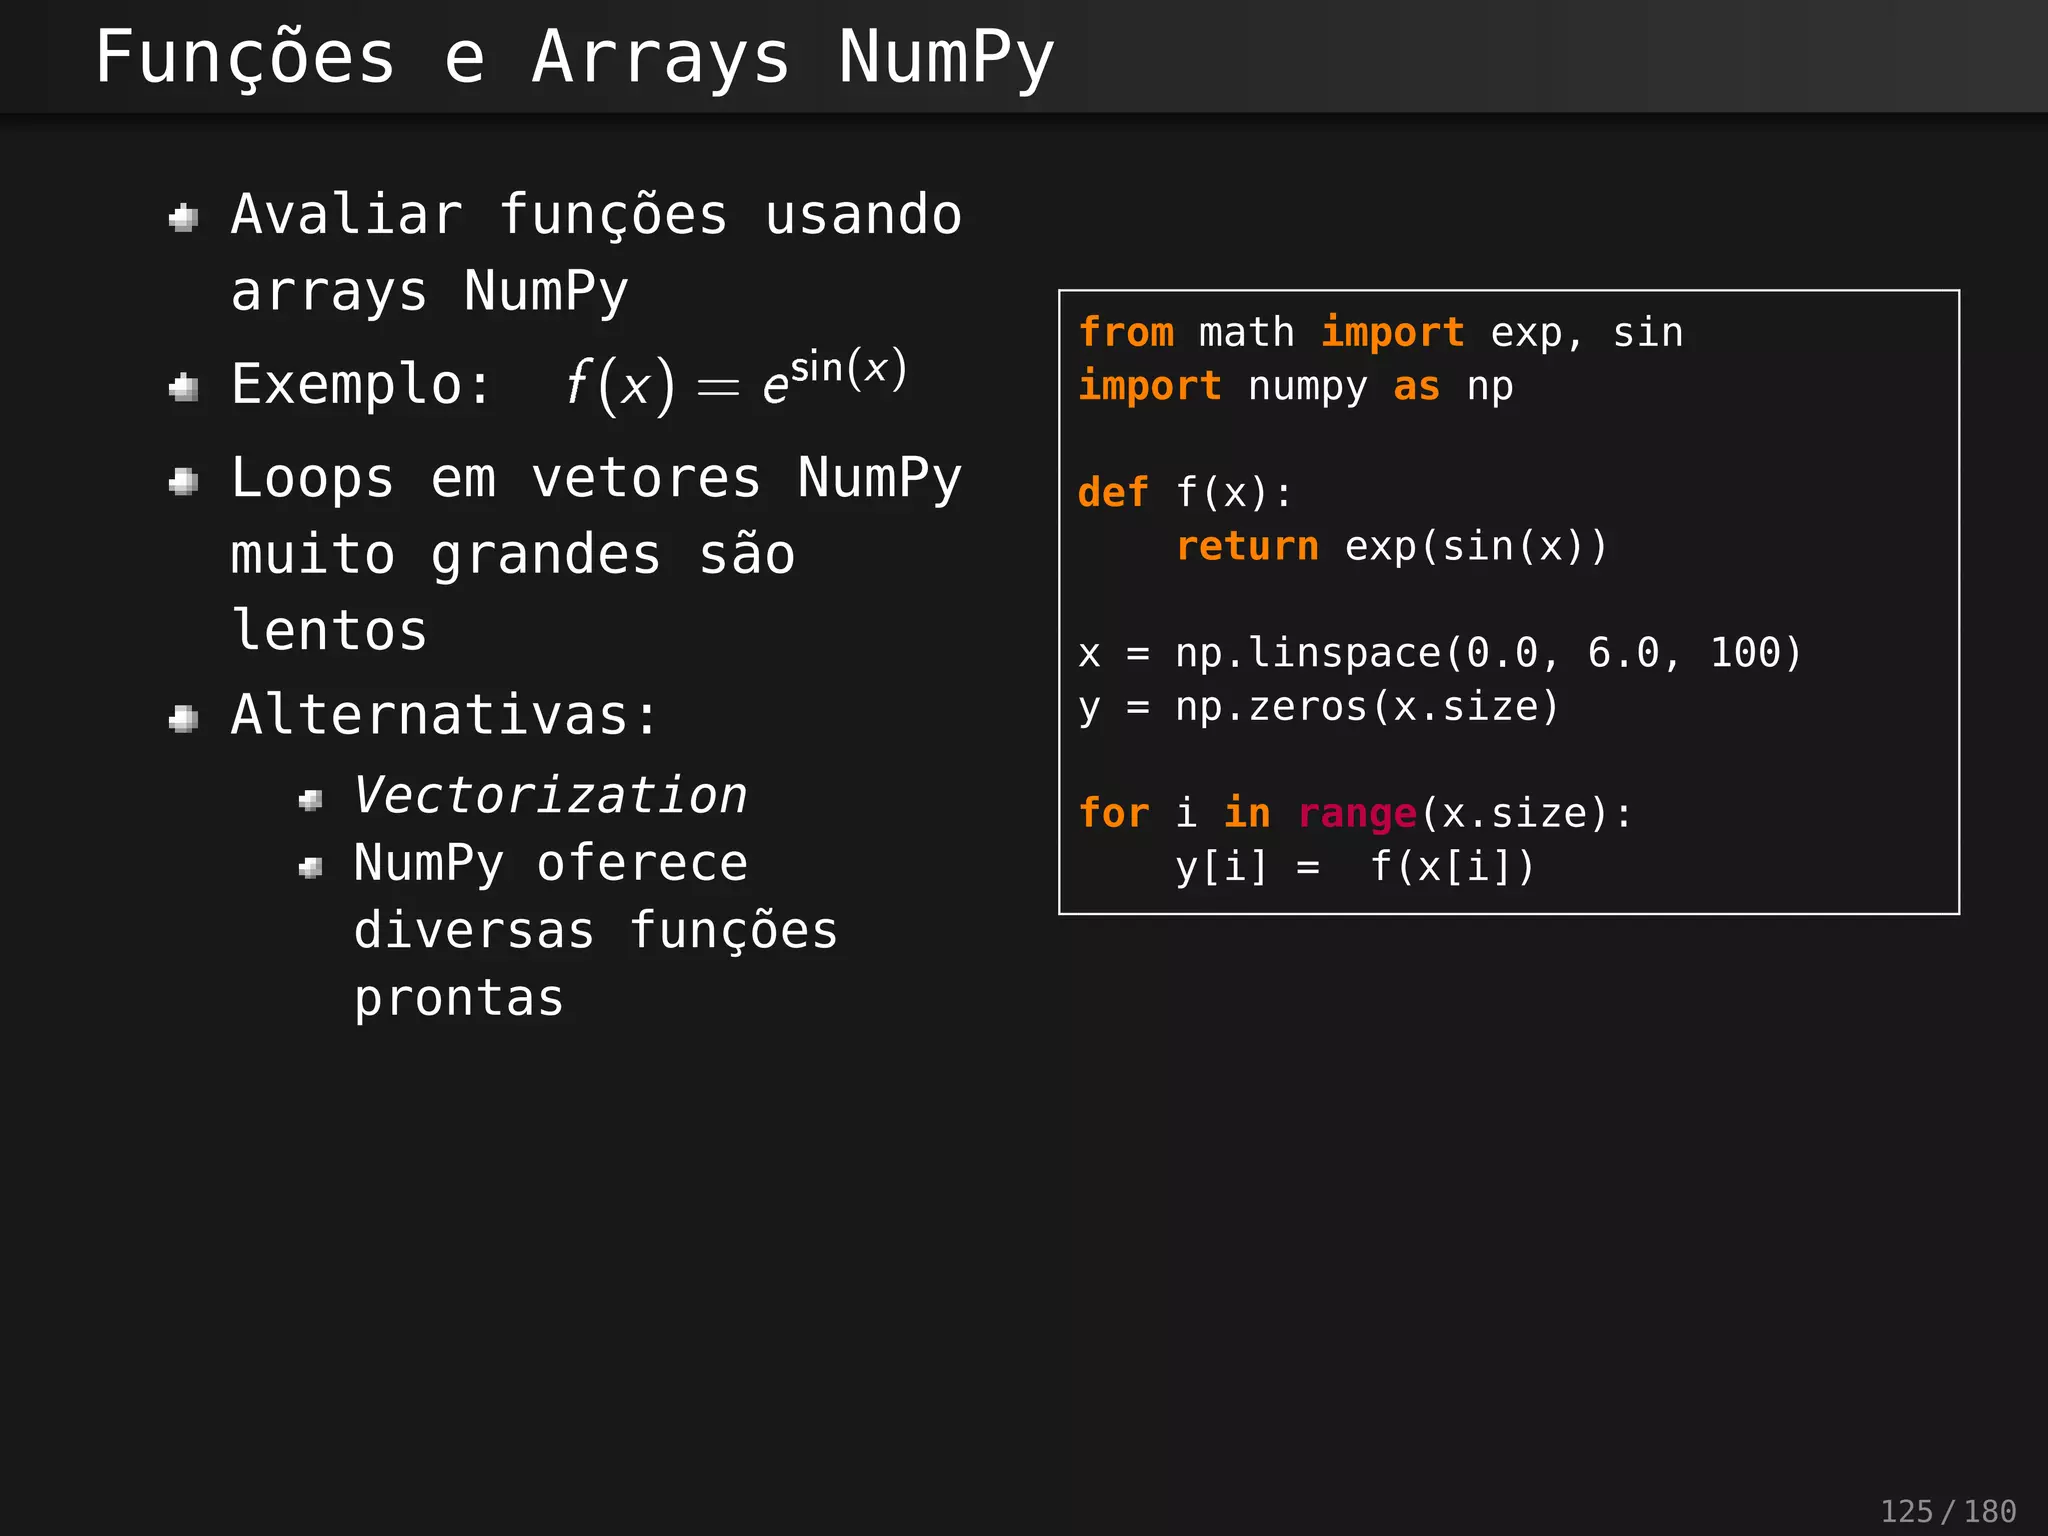
Task: Click the 'Alternativas:' bullet text
Action: tap(445, 715)
